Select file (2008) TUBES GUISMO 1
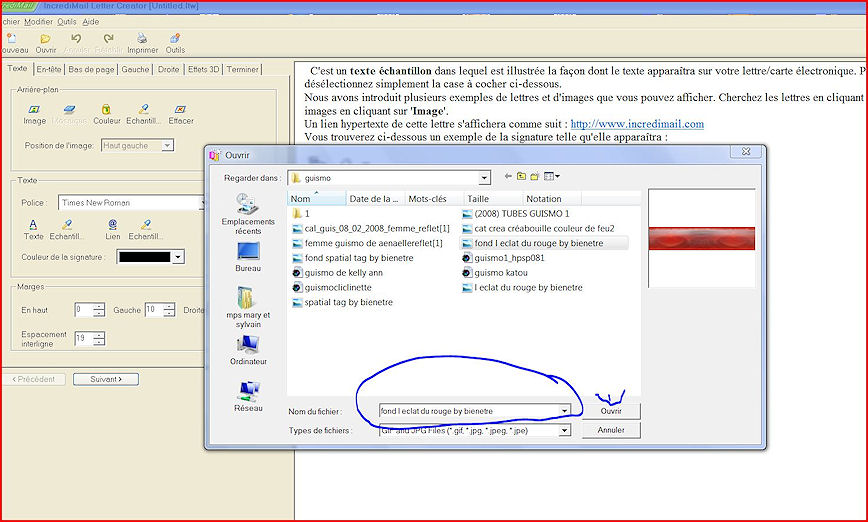 (515, 214)
